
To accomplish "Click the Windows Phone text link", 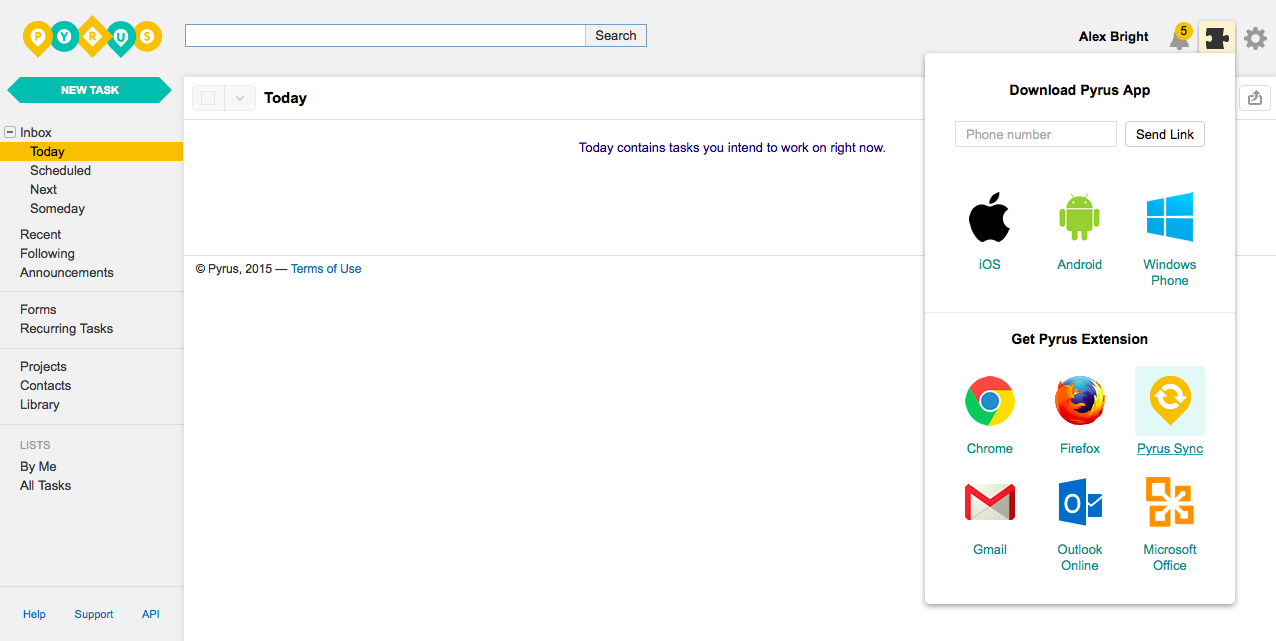I will [x=1170, y=273].
